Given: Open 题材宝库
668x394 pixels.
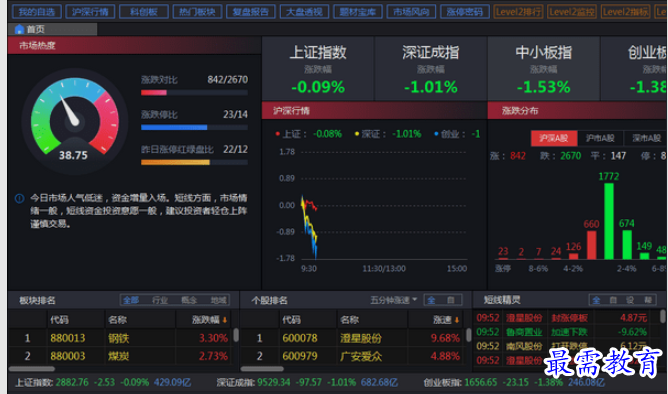Looking at the screenshot, I should [x=358, y=12].
